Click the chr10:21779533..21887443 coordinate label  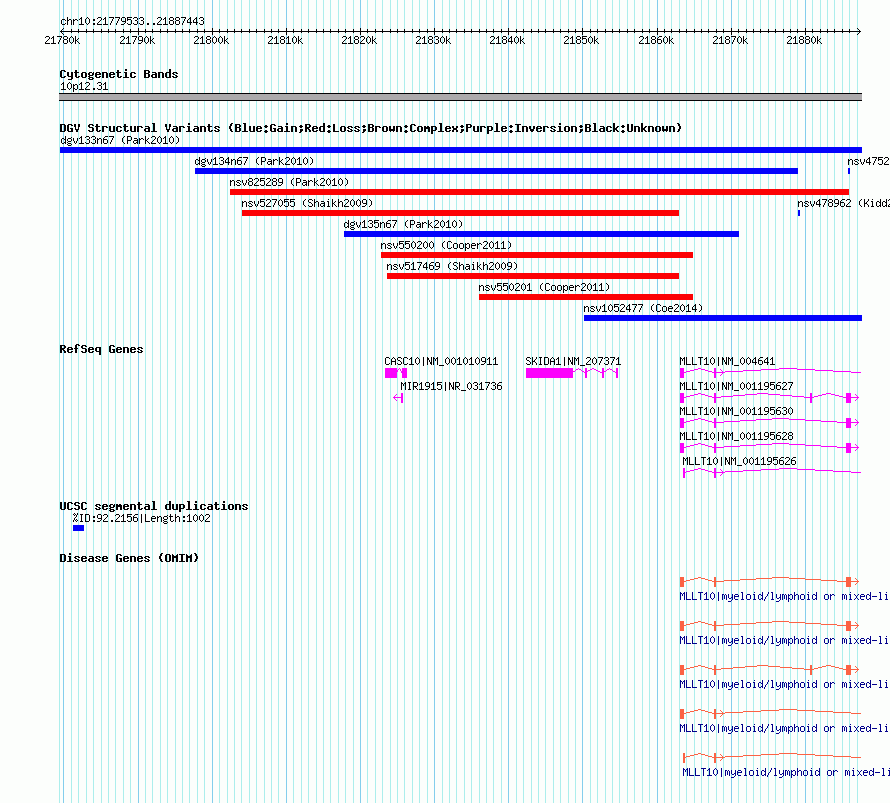click(132, 21)
